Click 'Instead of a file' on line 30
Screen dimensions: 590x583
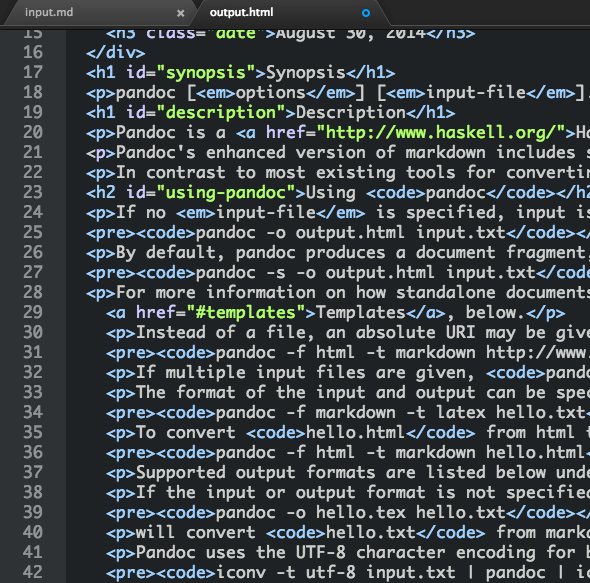[x=221, y=333]
